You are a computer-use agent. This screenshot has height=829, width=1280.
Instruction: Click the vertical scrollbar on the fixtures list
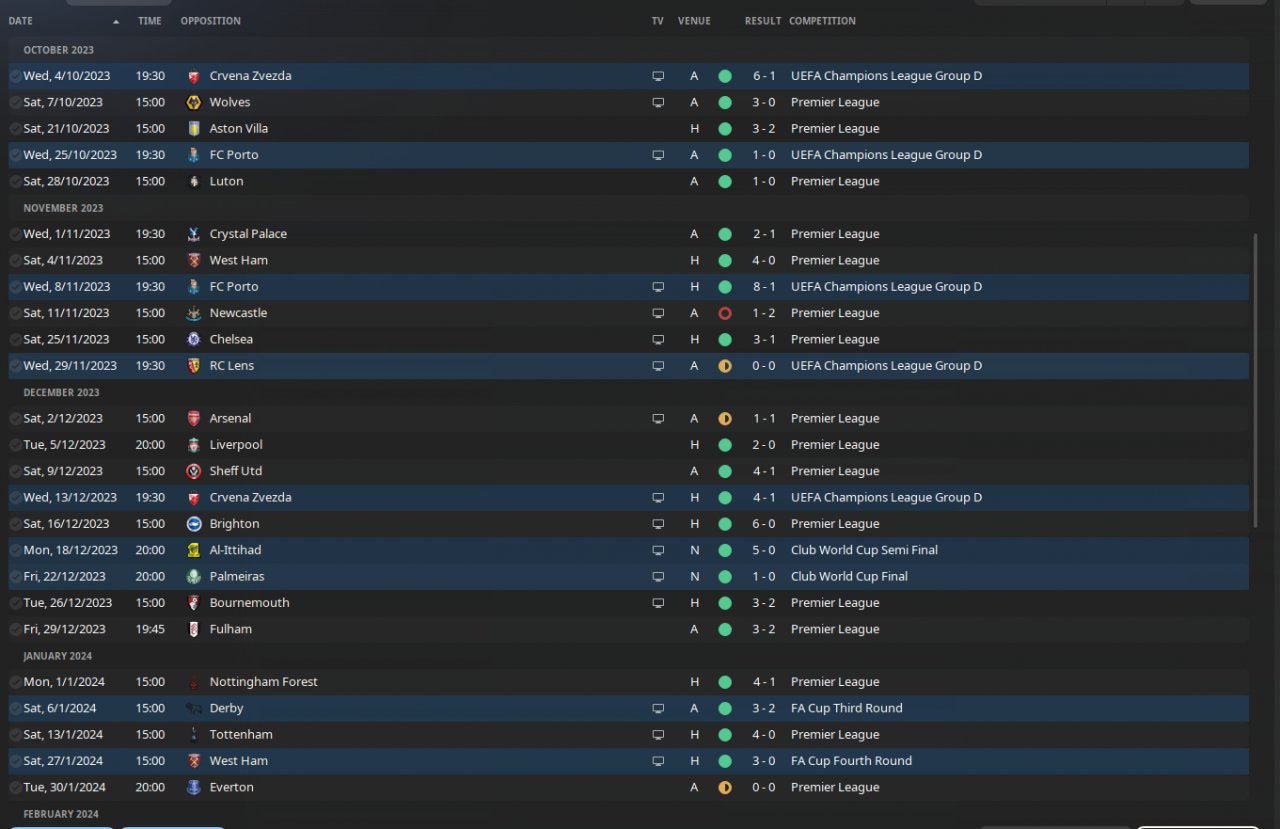click(x=1256, y=380)
